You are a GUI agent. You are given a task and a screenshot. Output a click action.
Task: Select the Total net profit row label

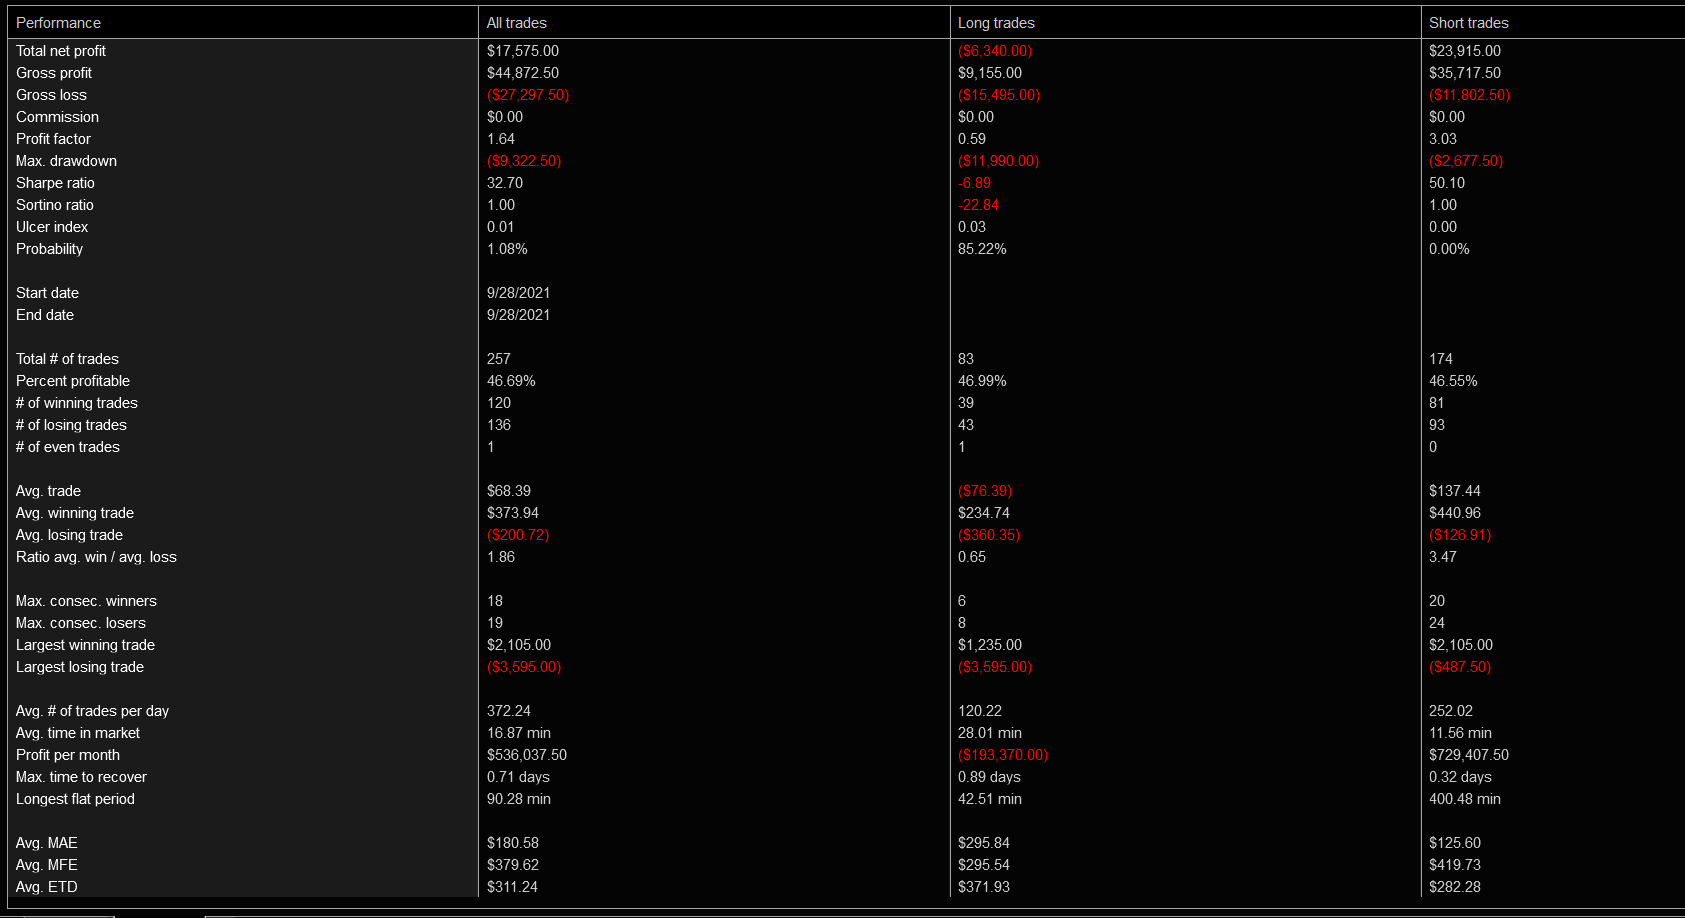61,51
